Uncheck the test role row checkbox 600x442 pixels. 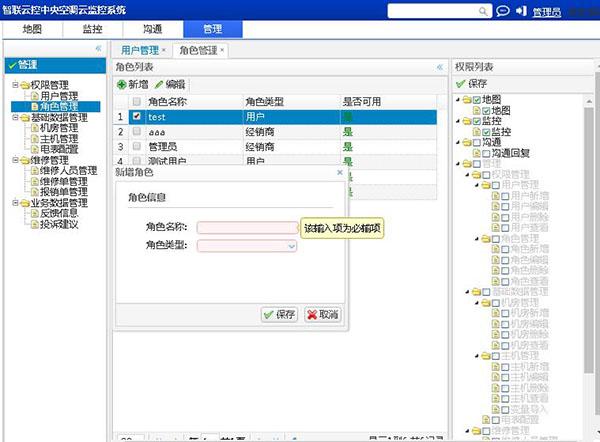coord(136,116)
